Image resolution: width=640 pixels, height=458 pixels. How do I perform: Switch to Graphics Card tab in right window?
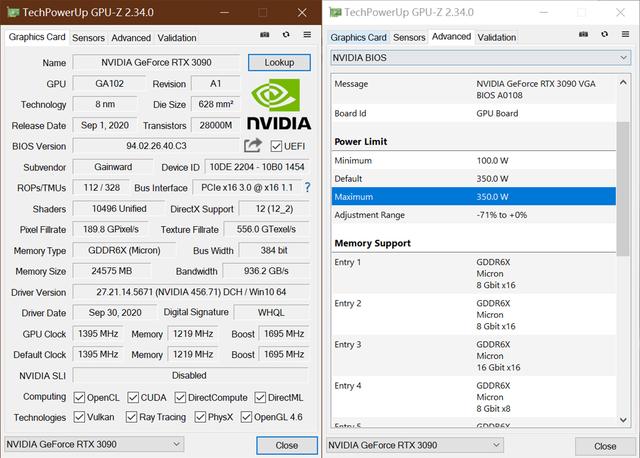pos(358,38)
